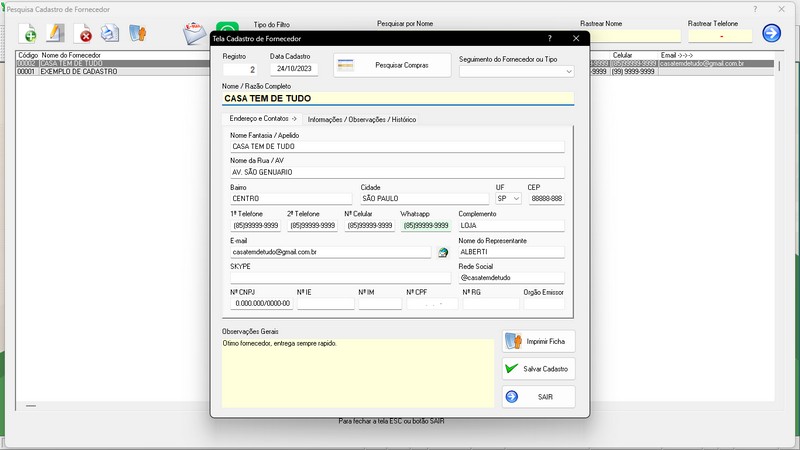Open the Pesquisar Compras button

pos(392,65)
